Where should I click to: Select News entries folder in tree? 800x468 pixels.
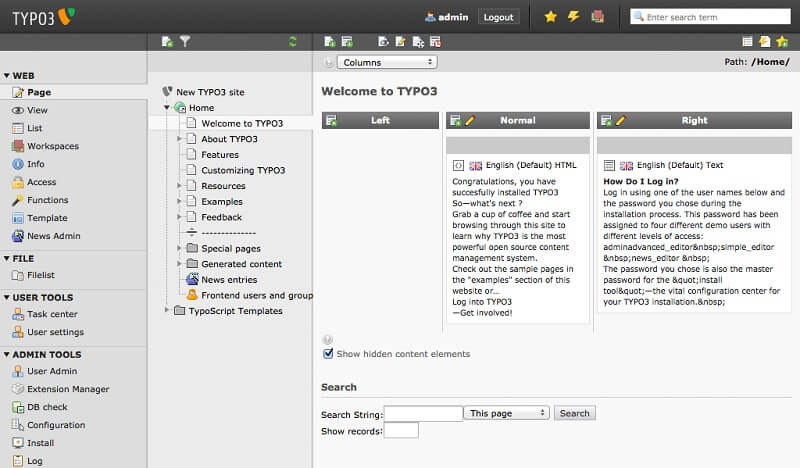(229, 280)
